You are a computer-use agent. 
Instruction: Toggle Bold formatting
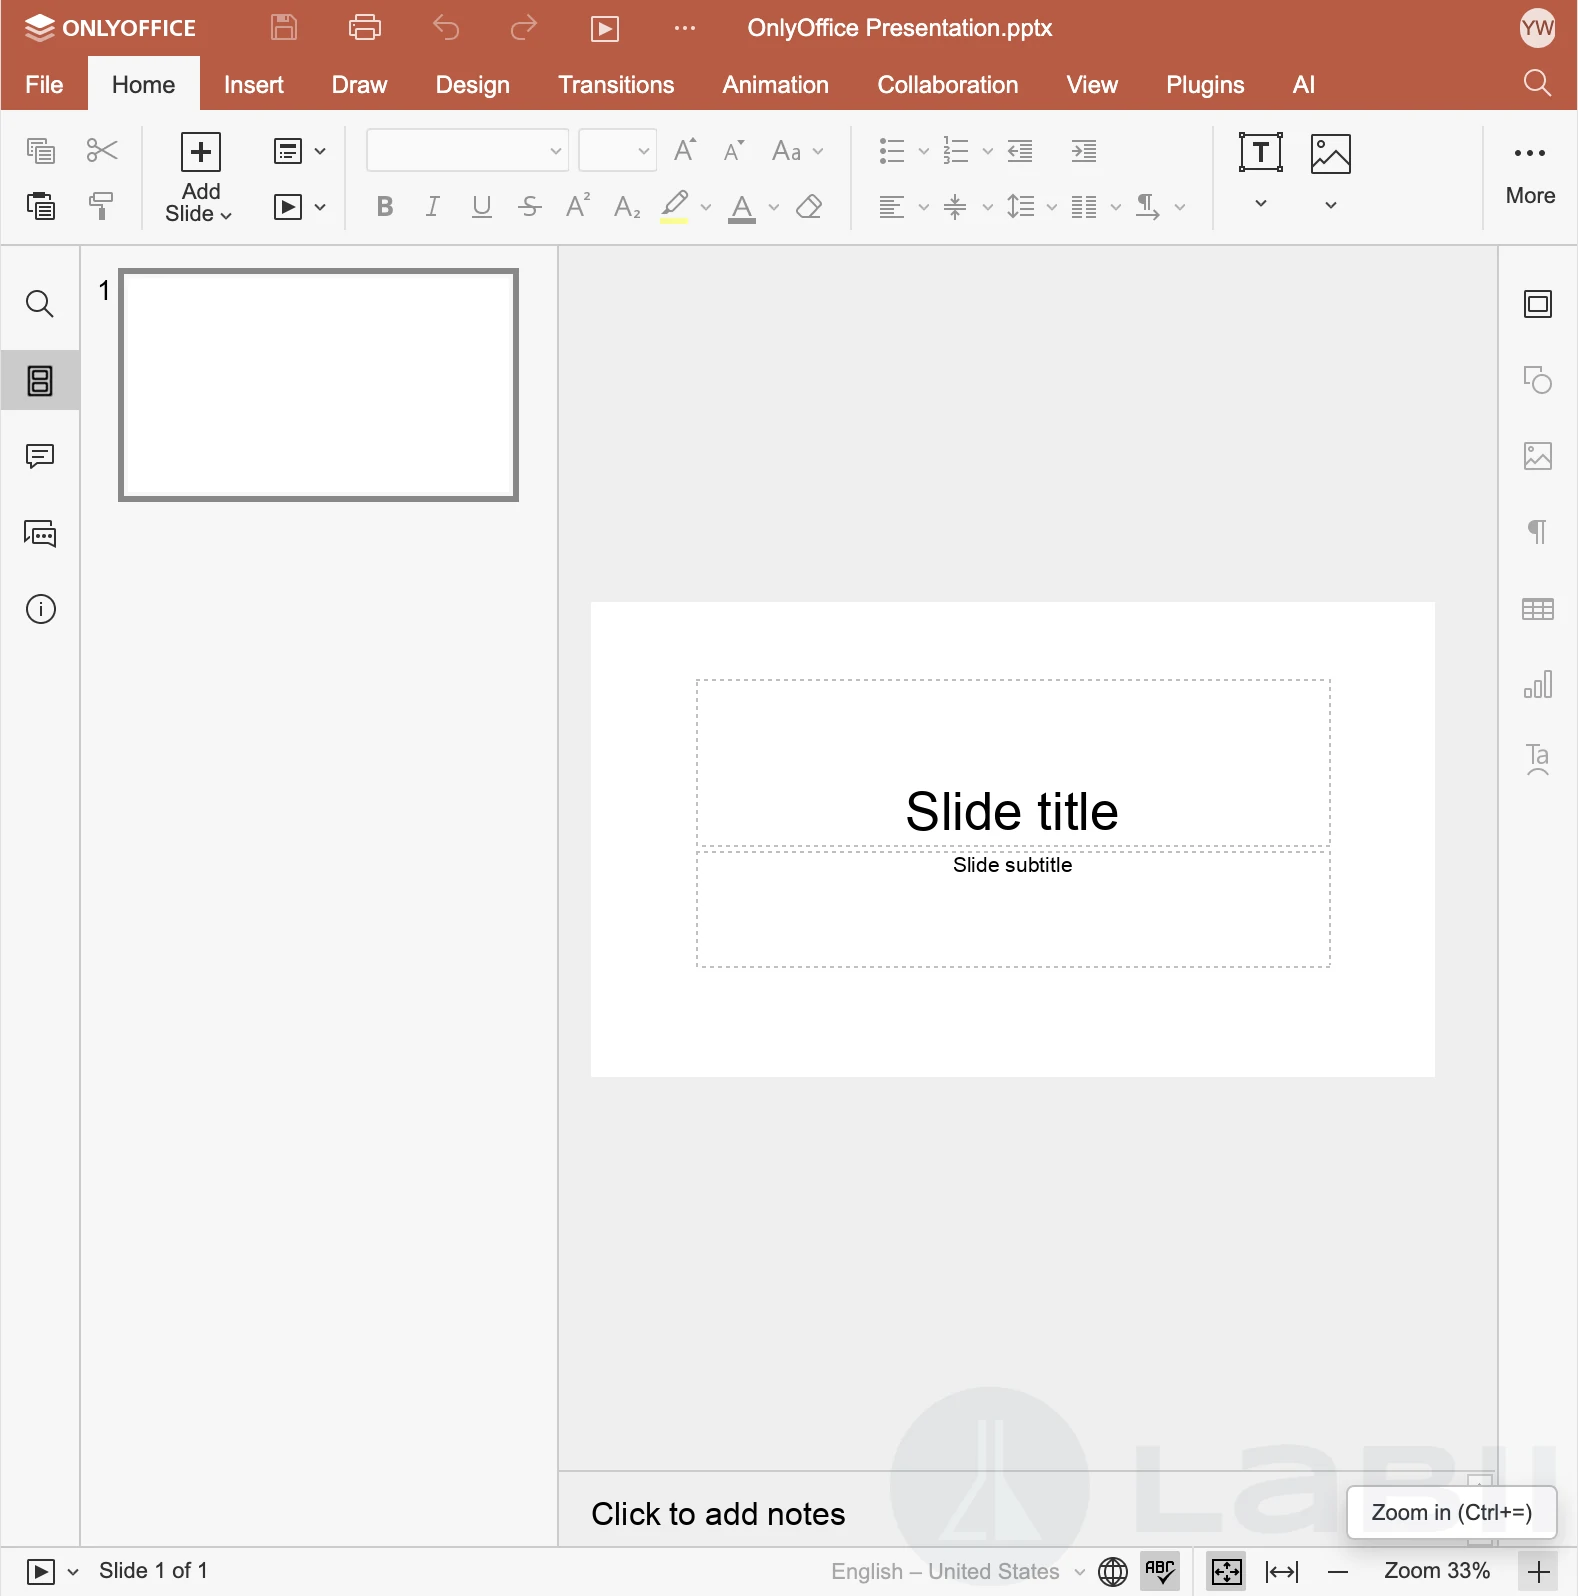coord(385,207)
